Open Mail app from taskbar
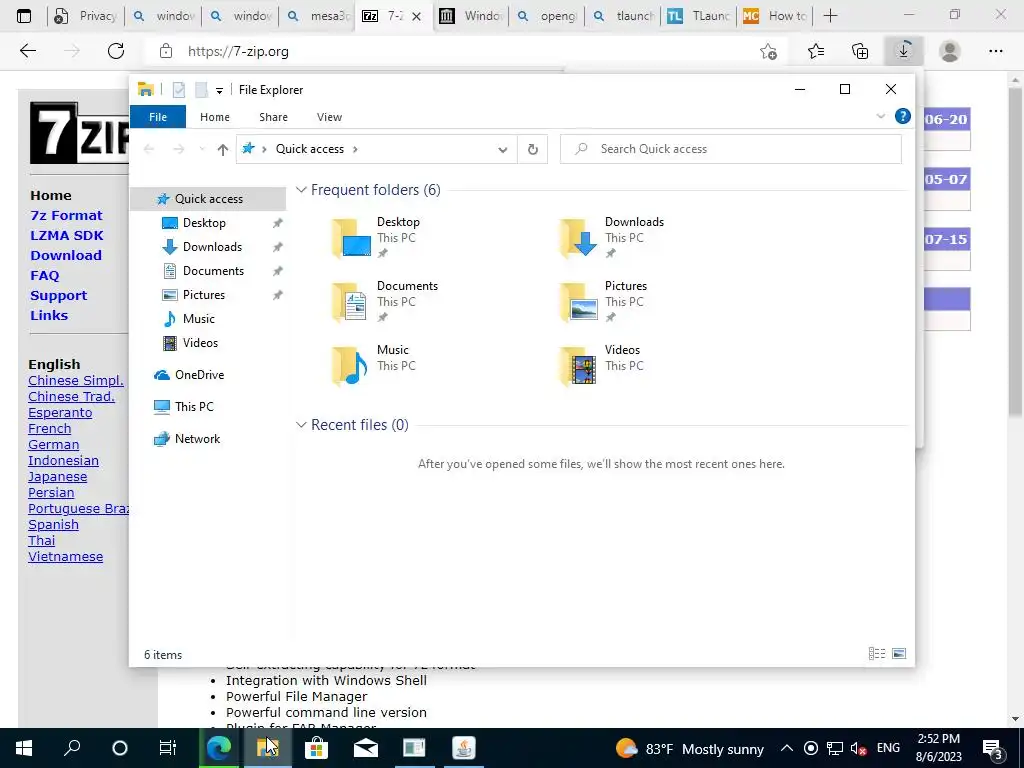Viewport: 1024px width, 768px height. [366, 748]
